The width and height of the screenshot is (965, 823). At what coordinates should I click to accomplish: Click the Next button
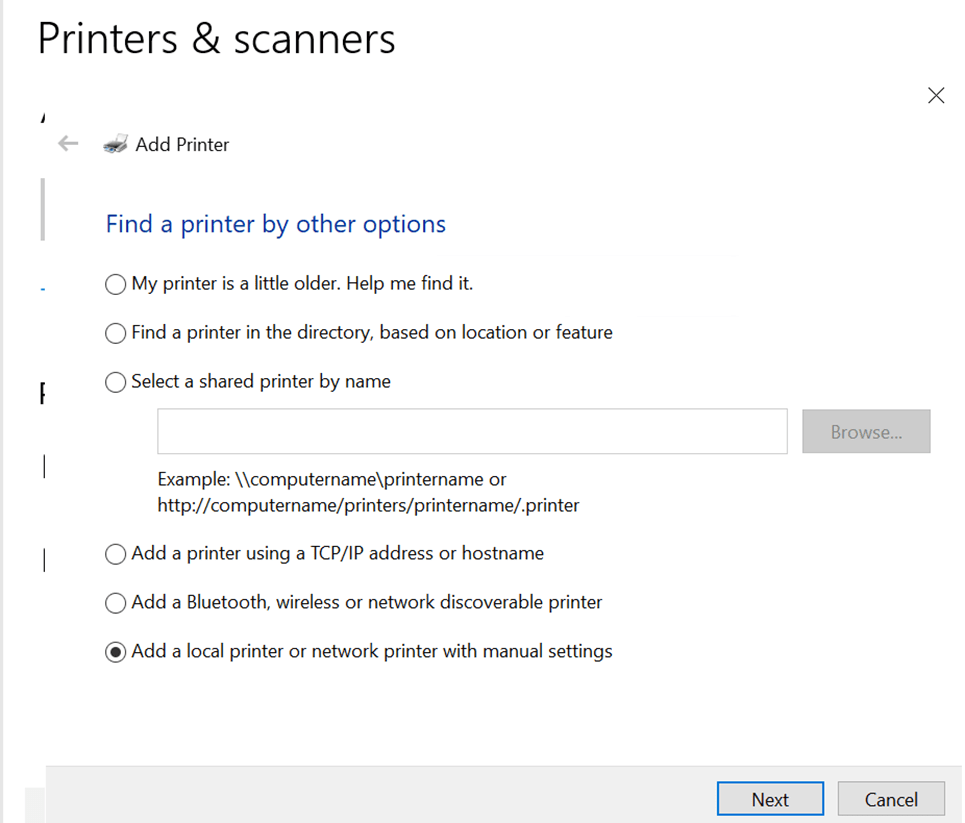click(770, 799)
